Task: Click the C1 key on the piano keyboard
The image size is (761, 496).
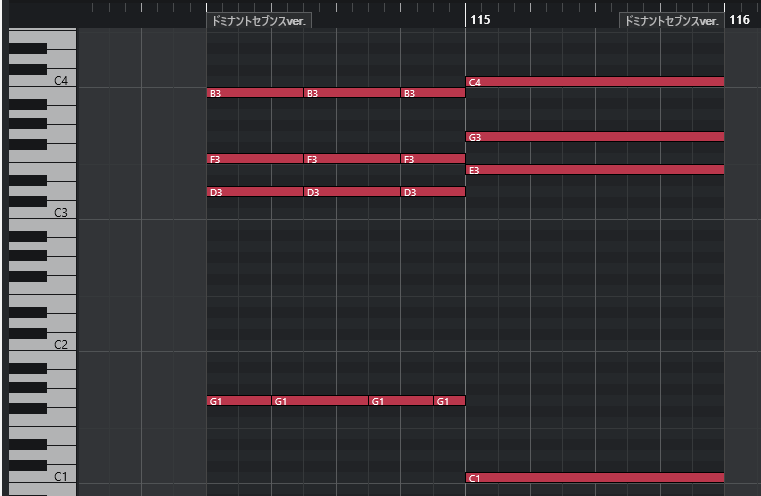Action: pos(62,477)
